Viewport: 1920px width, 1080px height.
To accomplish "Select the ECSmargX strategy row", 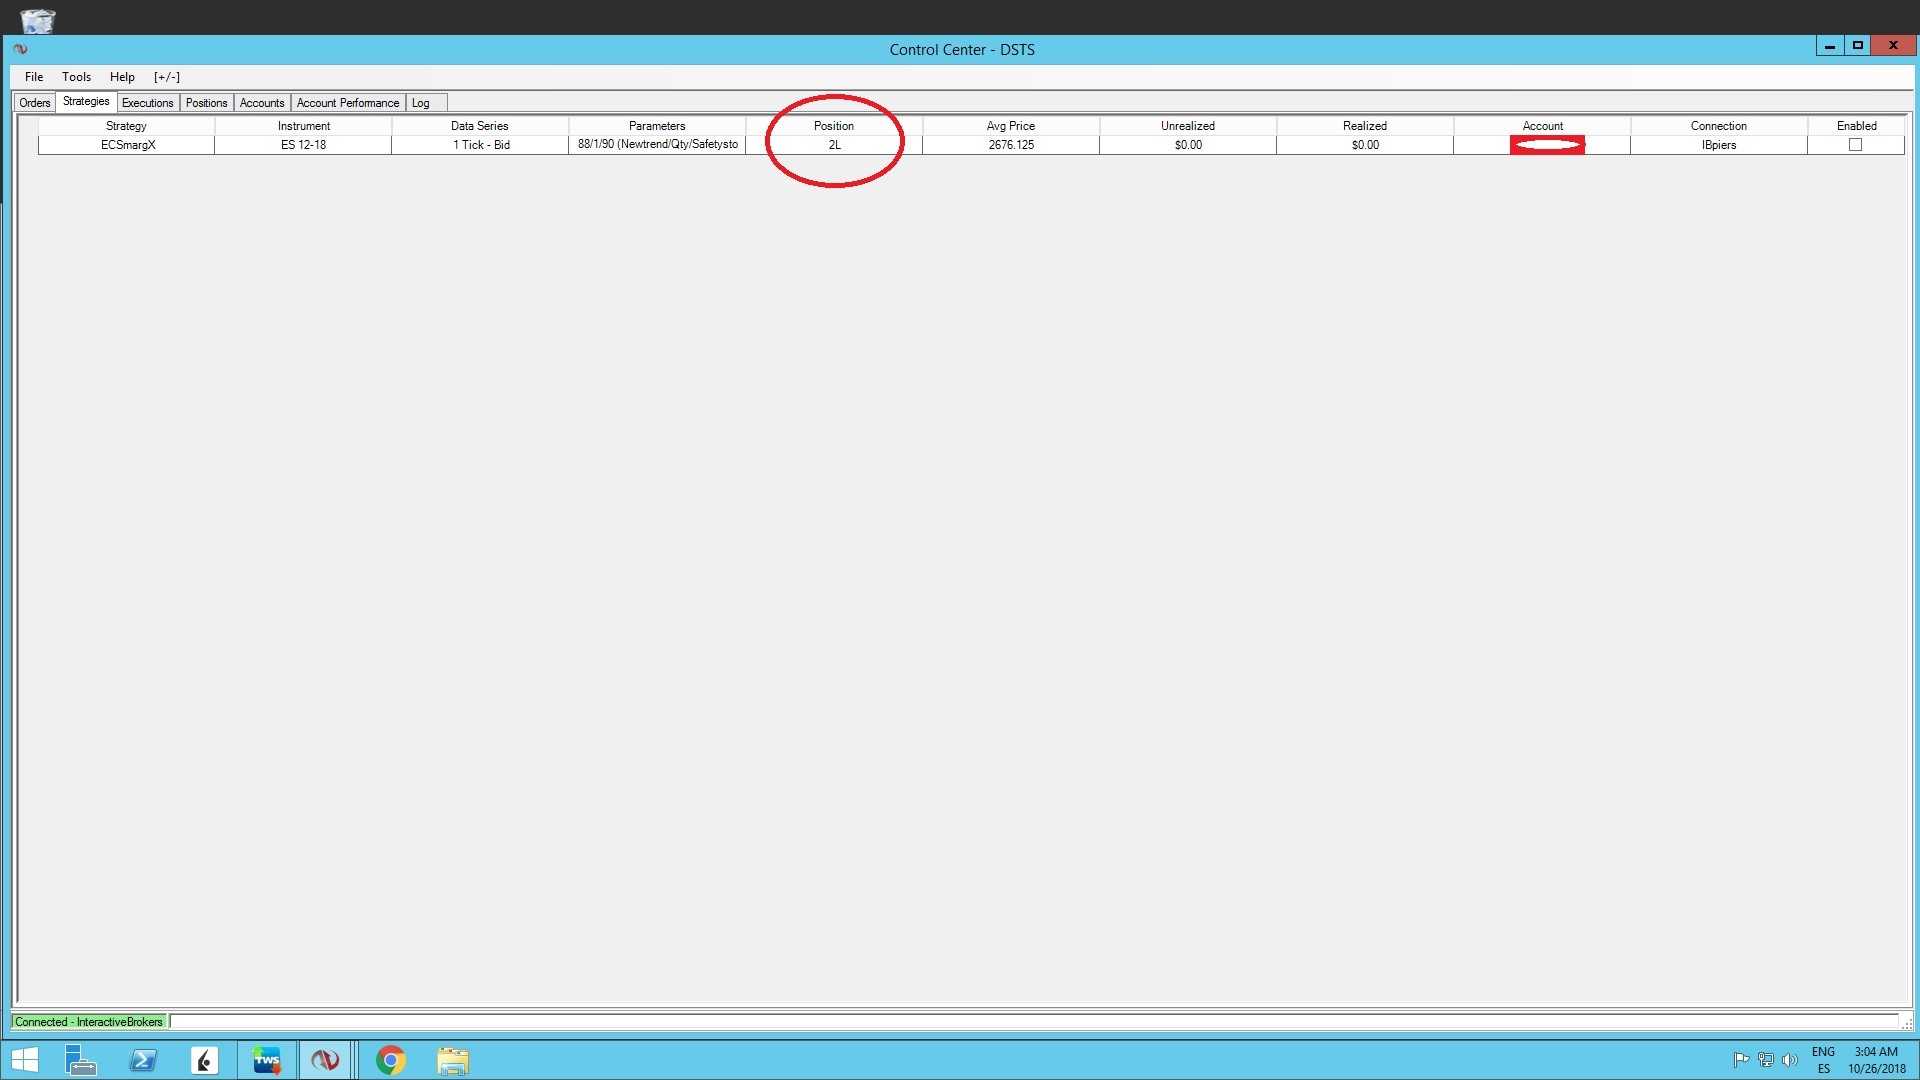I will [x=128, y=145].
